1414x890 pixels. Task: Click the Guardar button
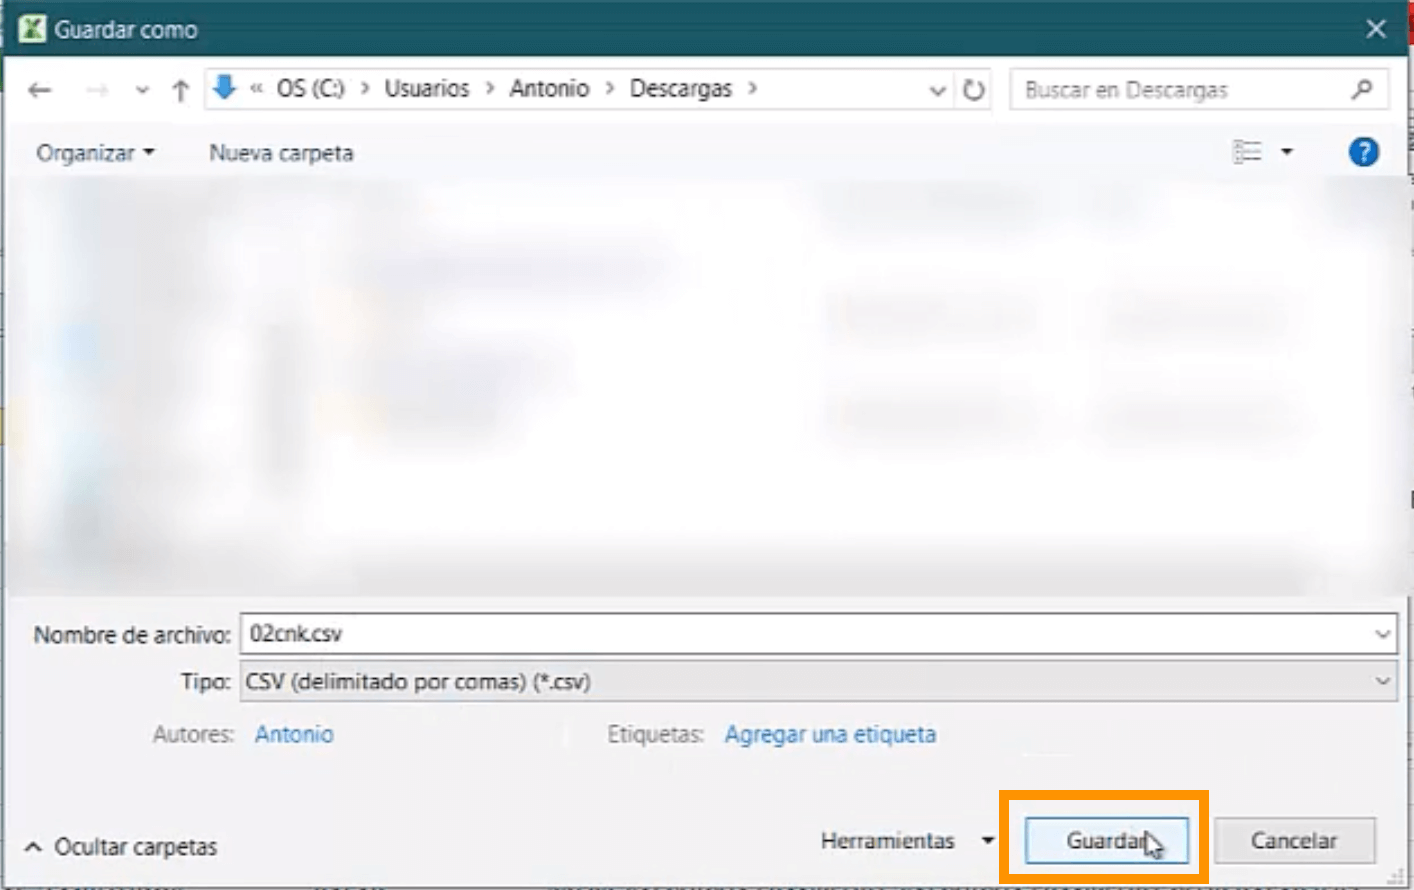point(1107,841)
